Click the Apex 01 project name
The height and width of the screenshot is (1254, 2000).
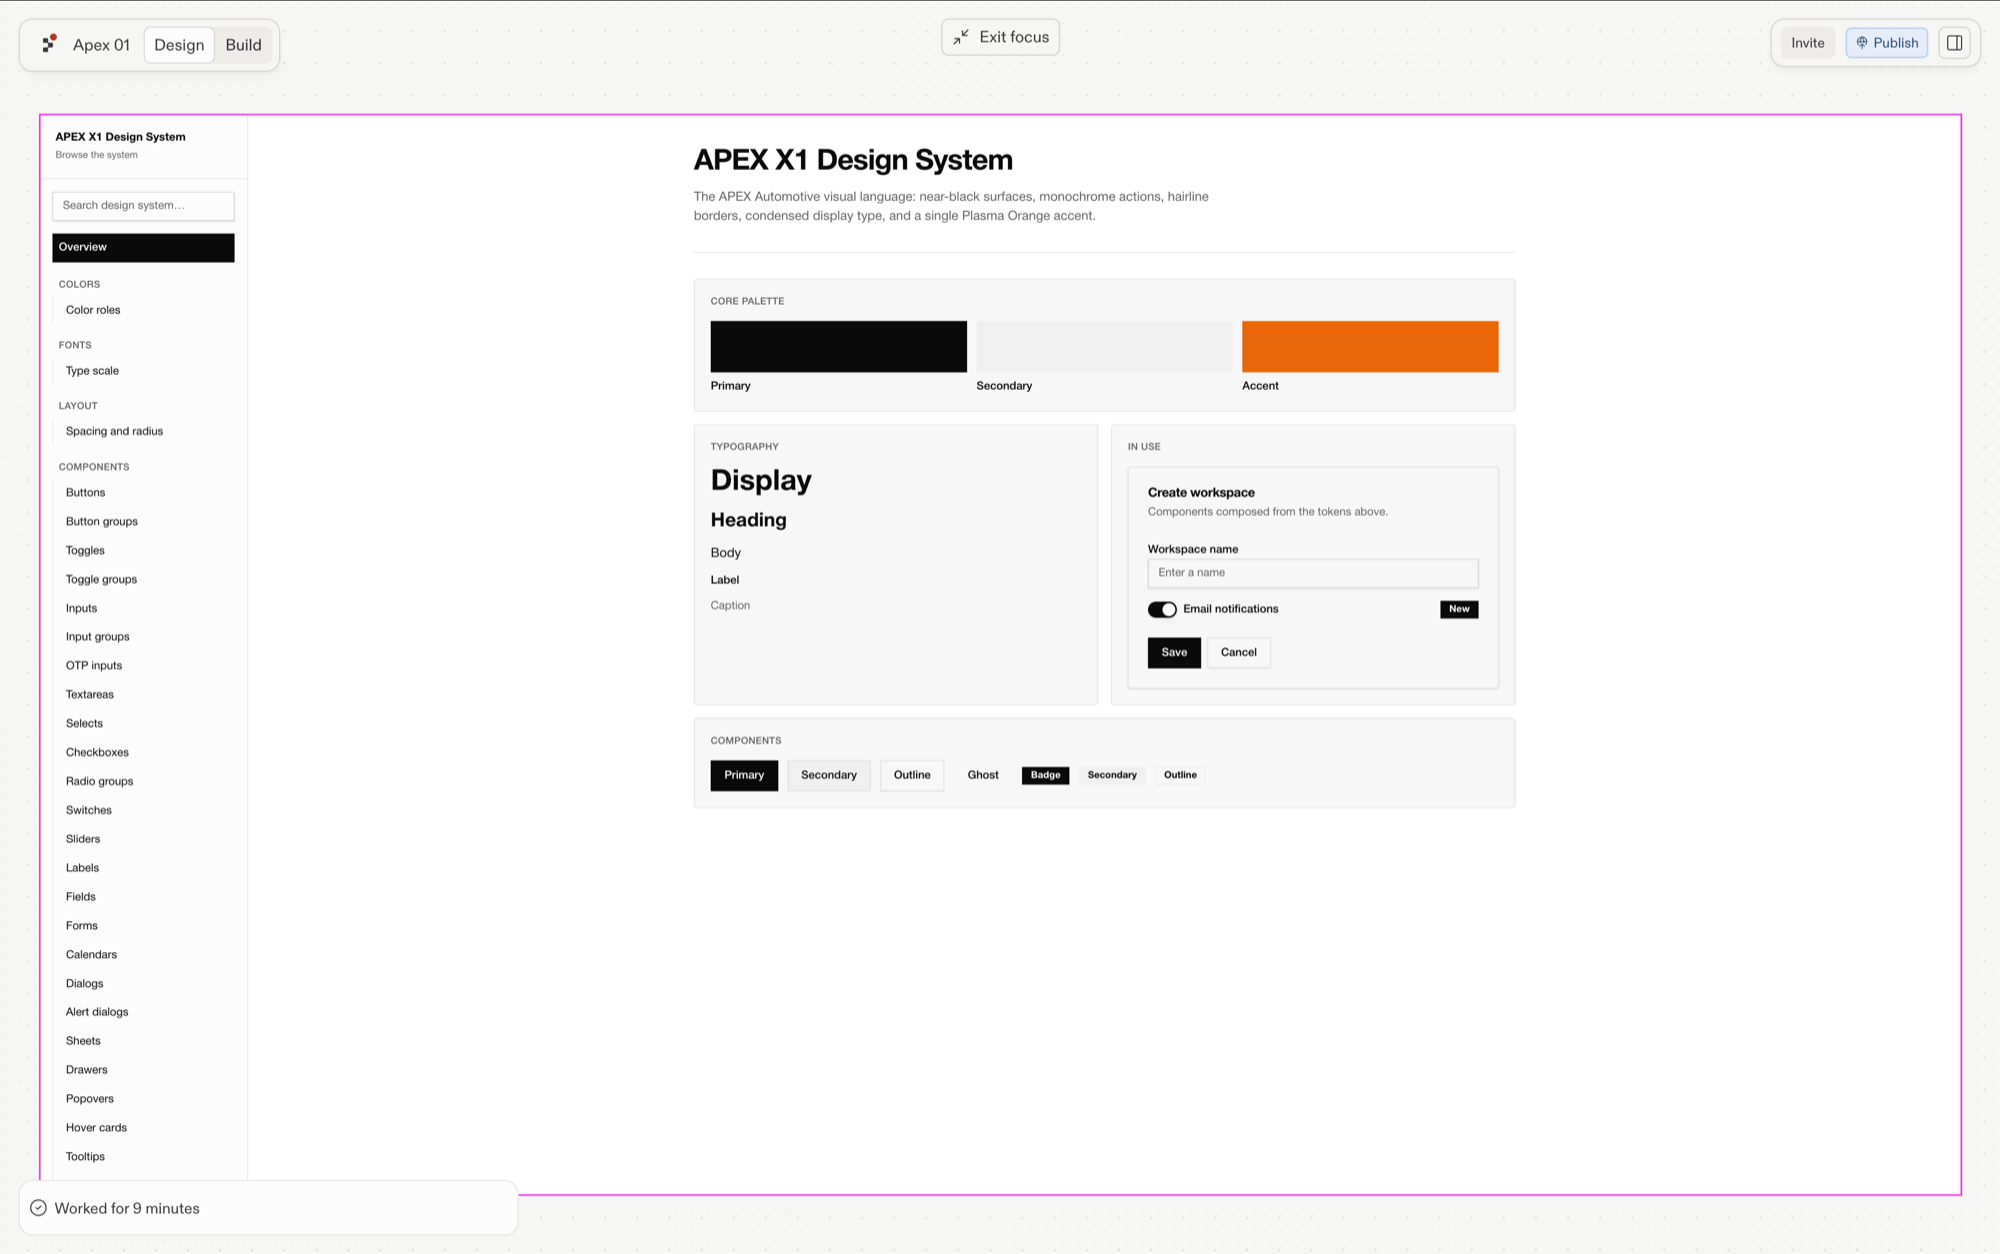point(101,45)
